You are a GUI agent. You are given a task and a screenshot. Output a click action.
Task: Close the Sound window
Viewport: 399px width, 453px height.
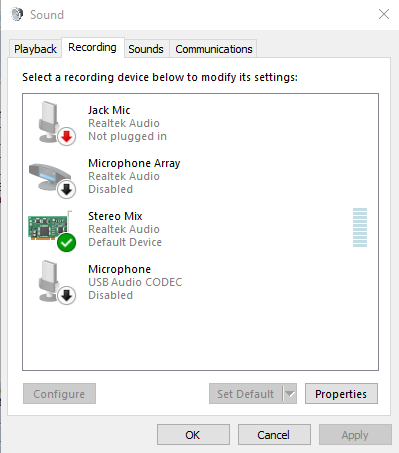(x=384, y=14)
